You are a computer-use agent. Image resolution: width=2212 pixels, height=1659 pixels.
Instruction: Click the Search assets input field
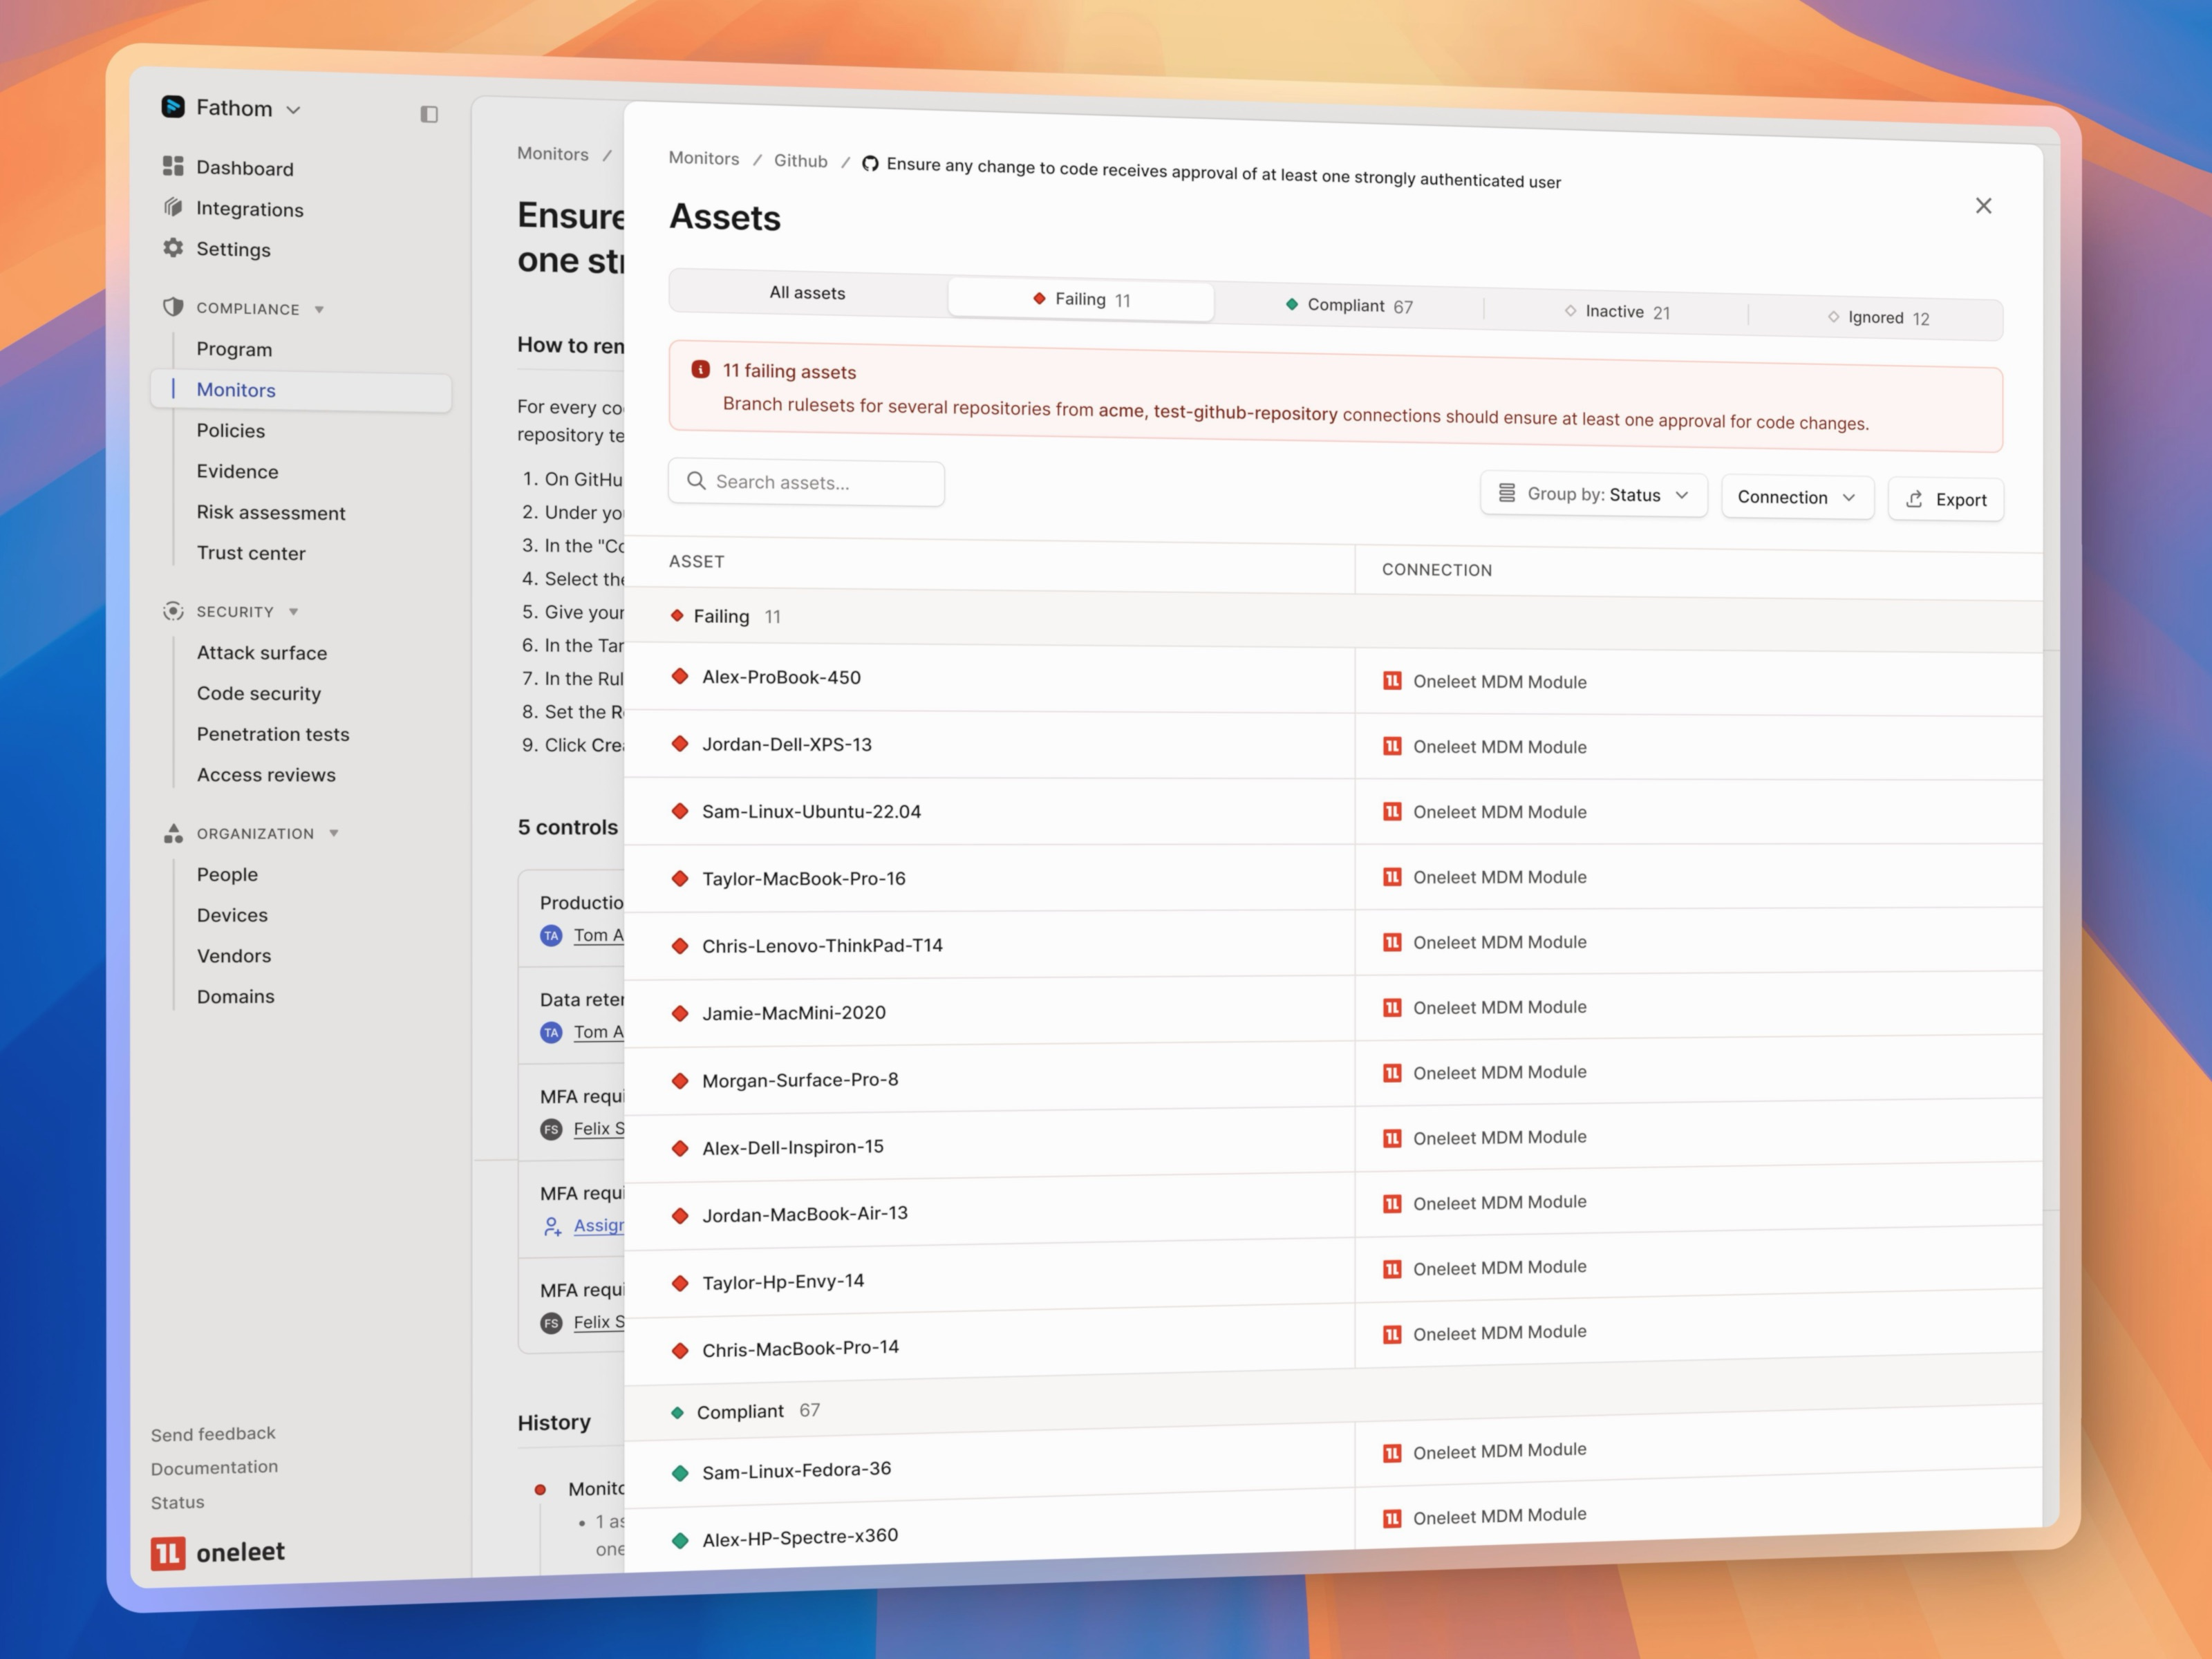tap(800, 482)
